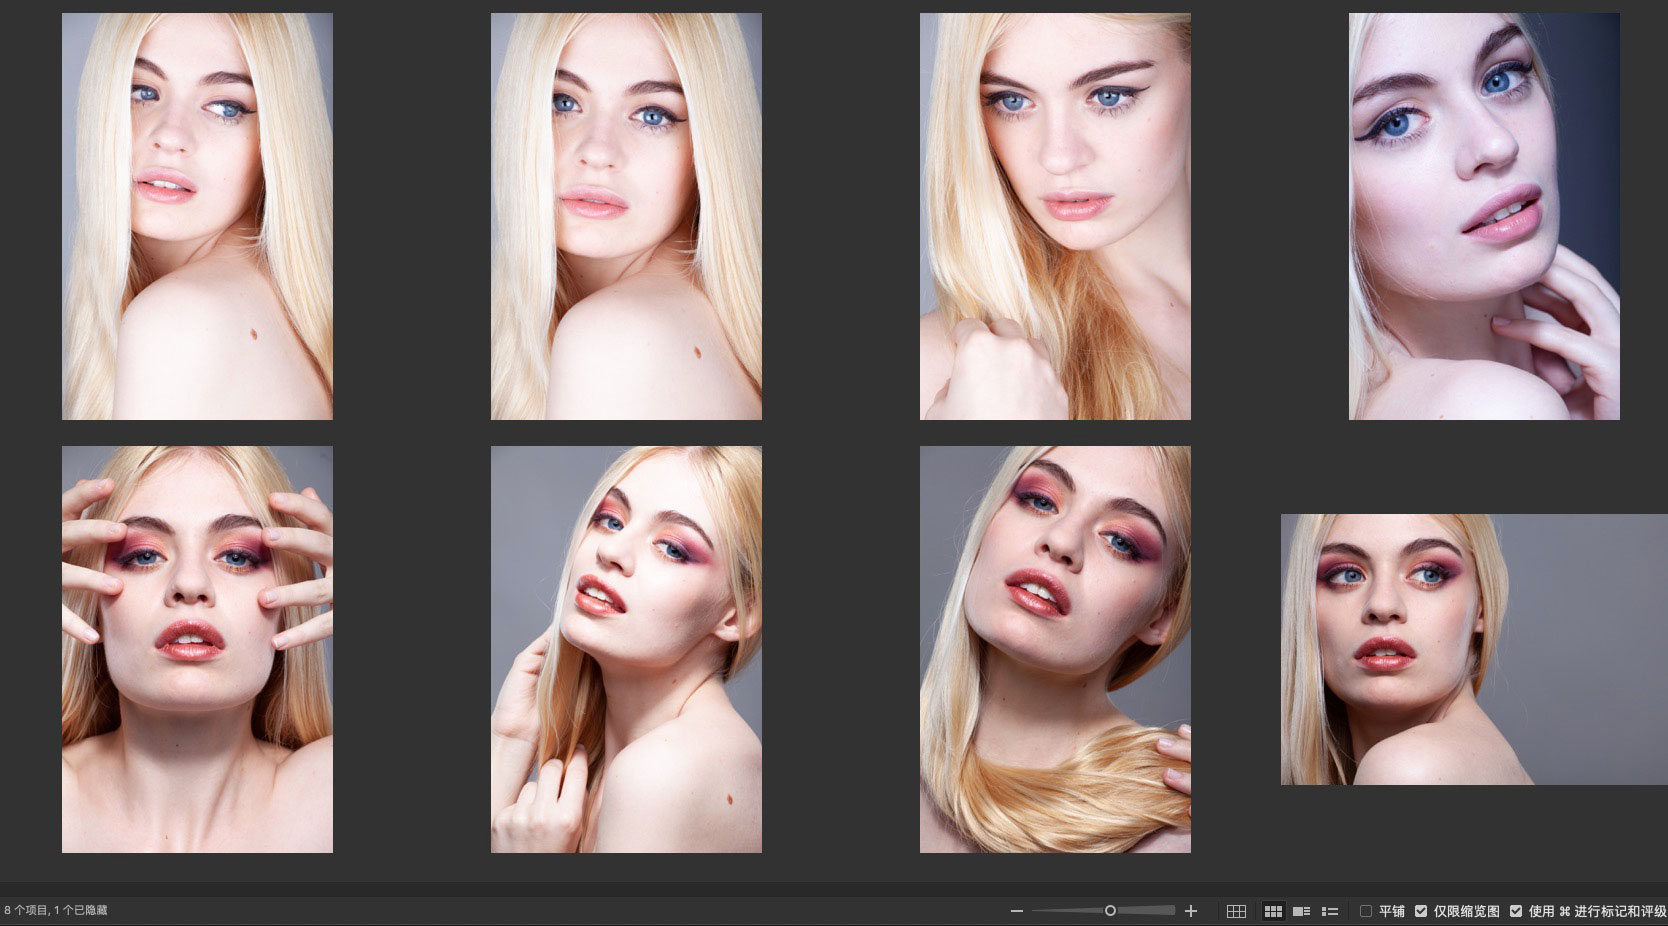Switch to thumbnails view icon
The image size is (1668, 926).
[x=1273, y=911]
